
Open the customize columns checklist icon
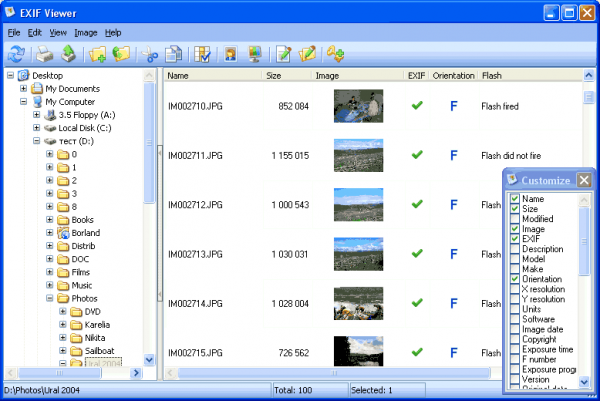(203, 55)
